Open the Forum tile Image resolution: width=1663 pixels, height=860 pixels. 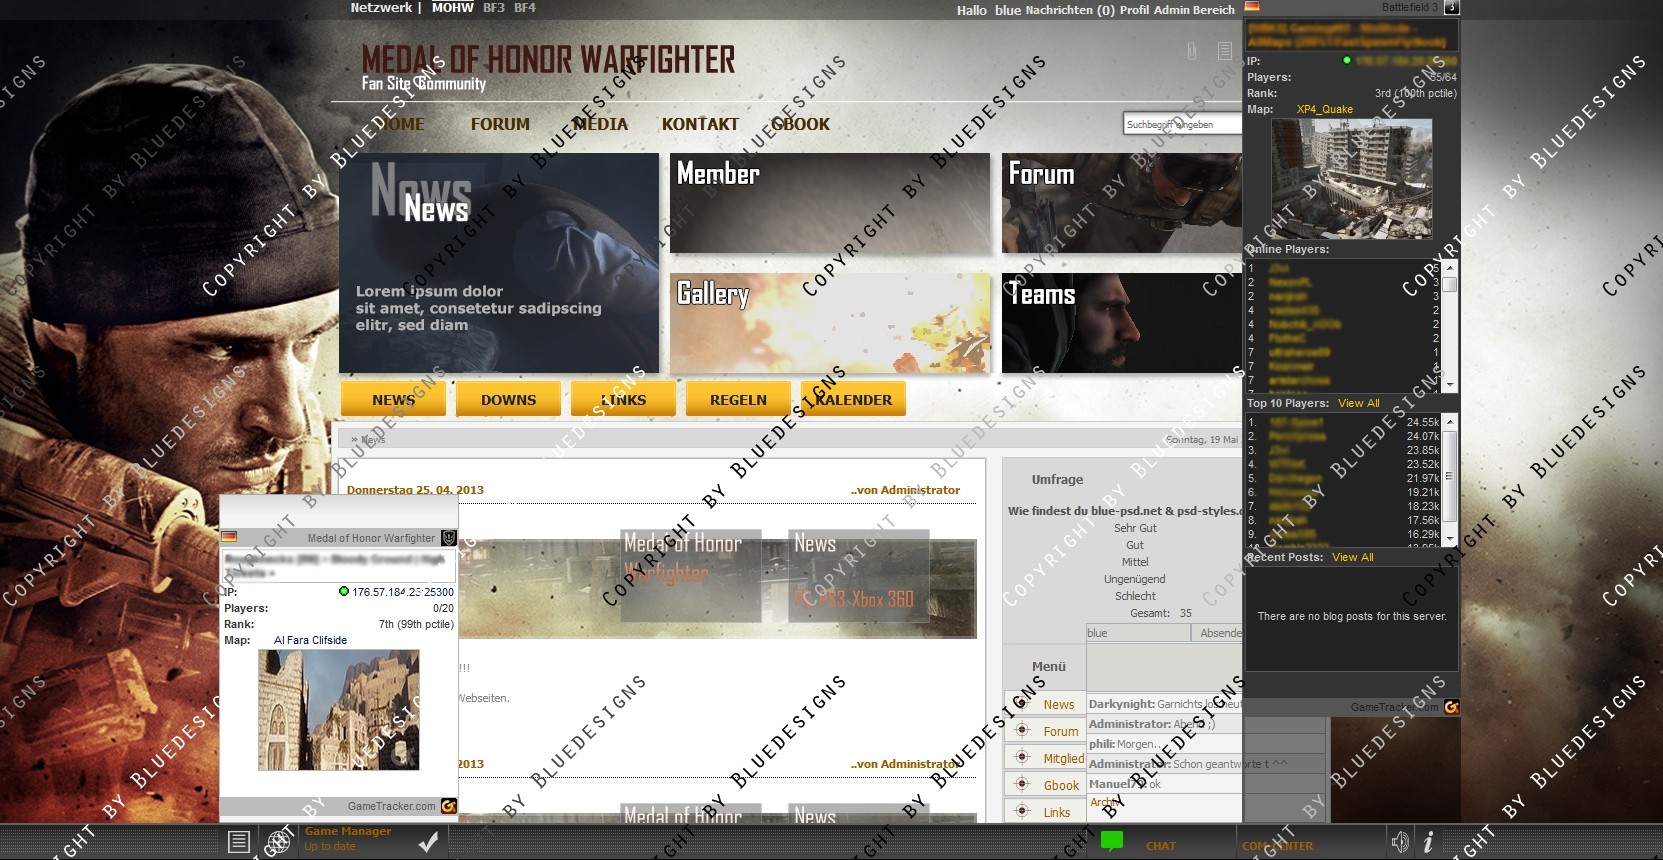pyautogui.click(x=1122, y=203)
